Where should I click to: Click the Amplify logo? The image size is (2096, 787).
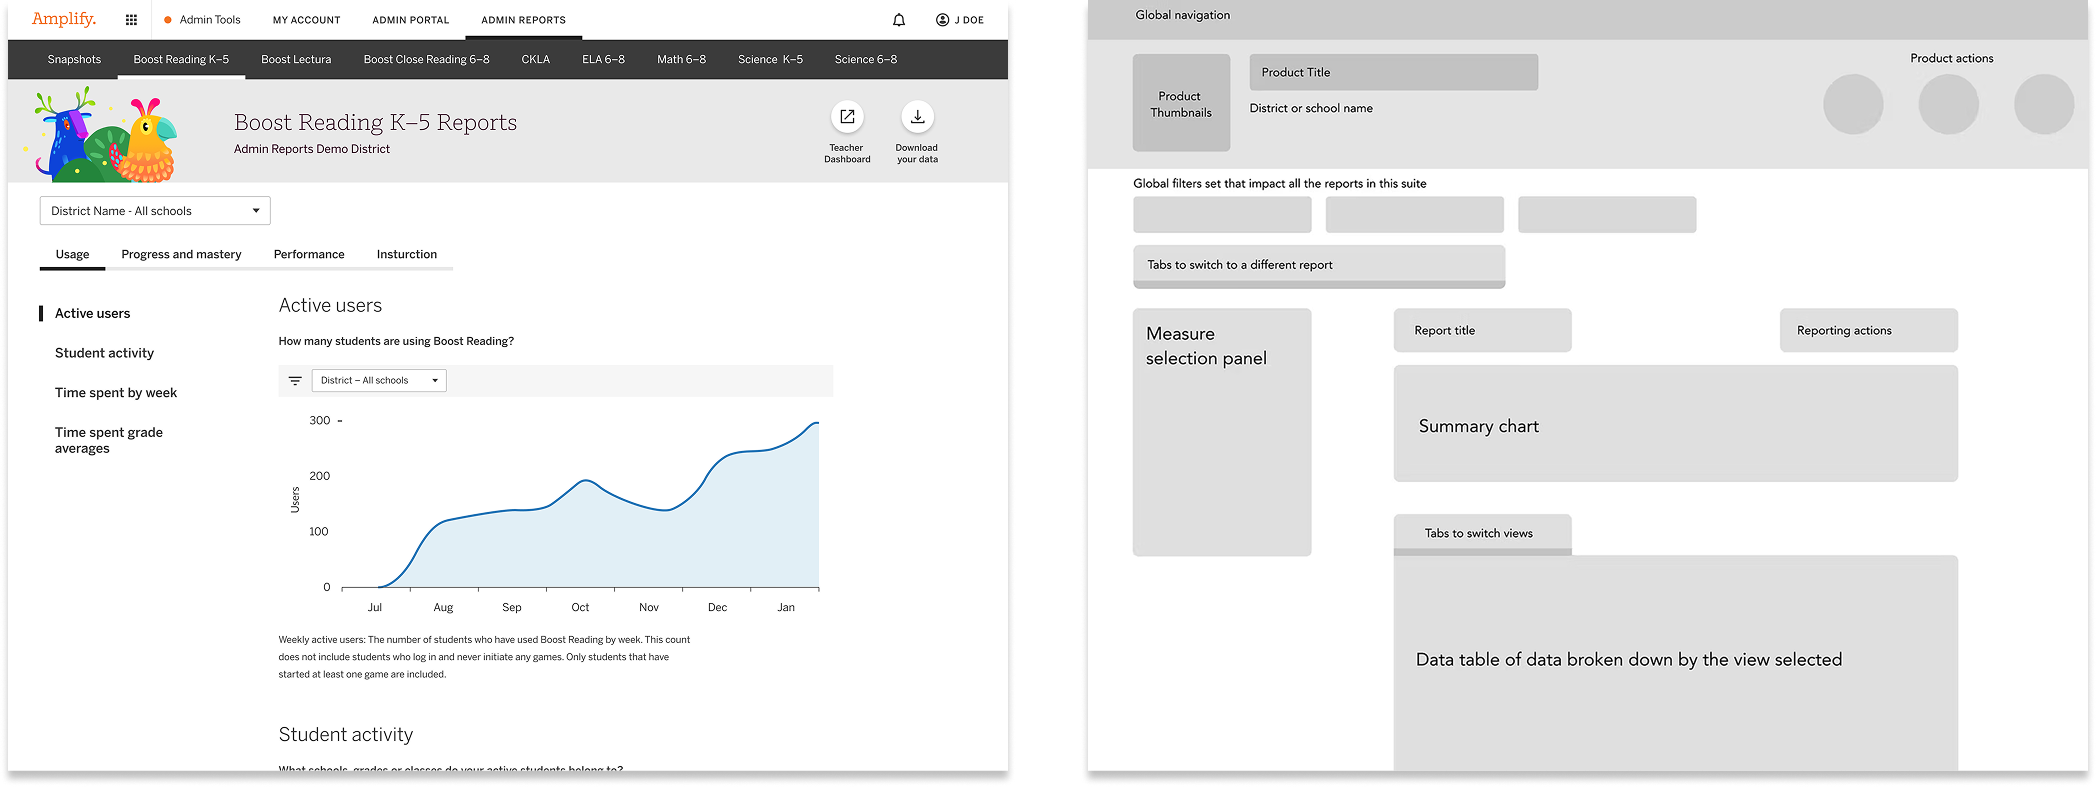64,19
